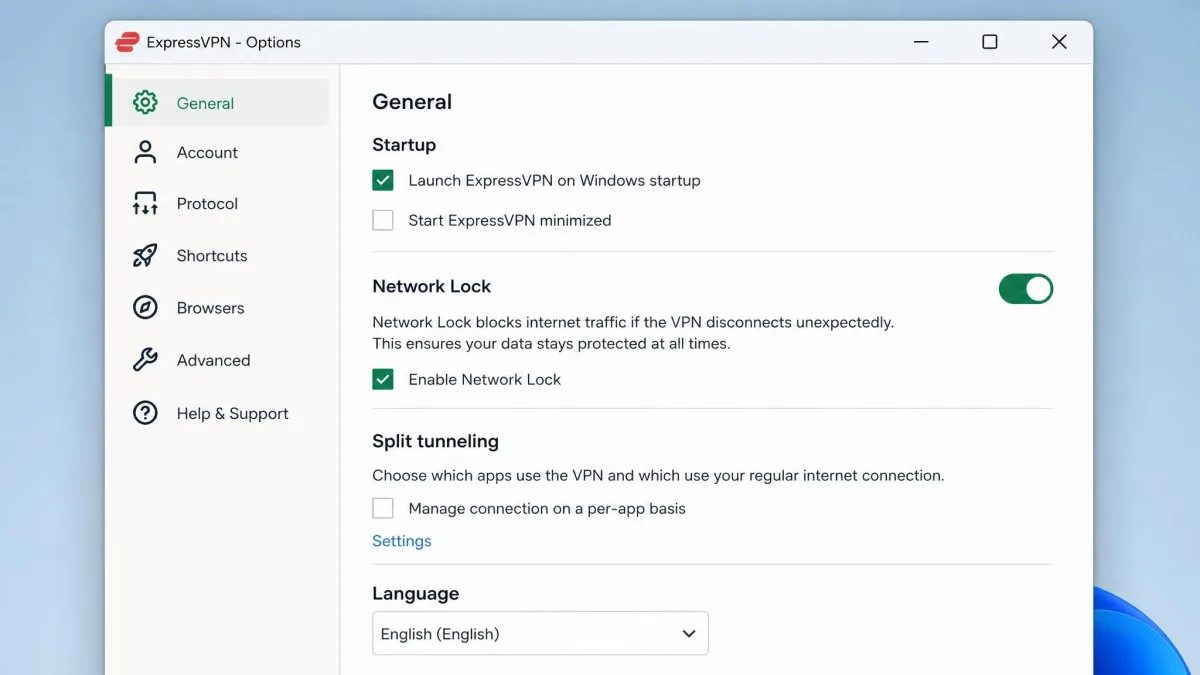This screenshot has height=675, width=1200.
Task: Check Start ExpressVPN minimized
Action: (x=383, y=220)
